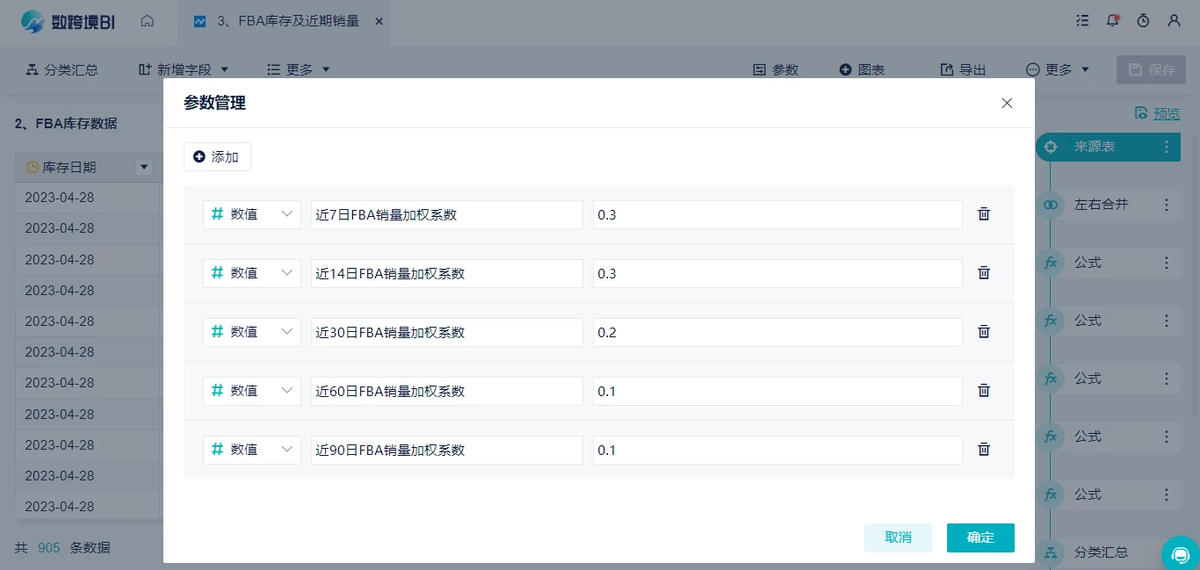Open 新增字段 dropdown menu
Image resolution: width=1200 pixels, height=570 pixels.
coord(184,69)
